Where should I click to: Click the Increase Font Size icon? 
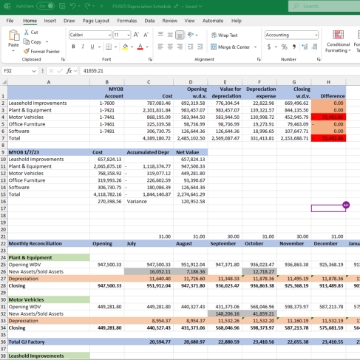point(136,35)
